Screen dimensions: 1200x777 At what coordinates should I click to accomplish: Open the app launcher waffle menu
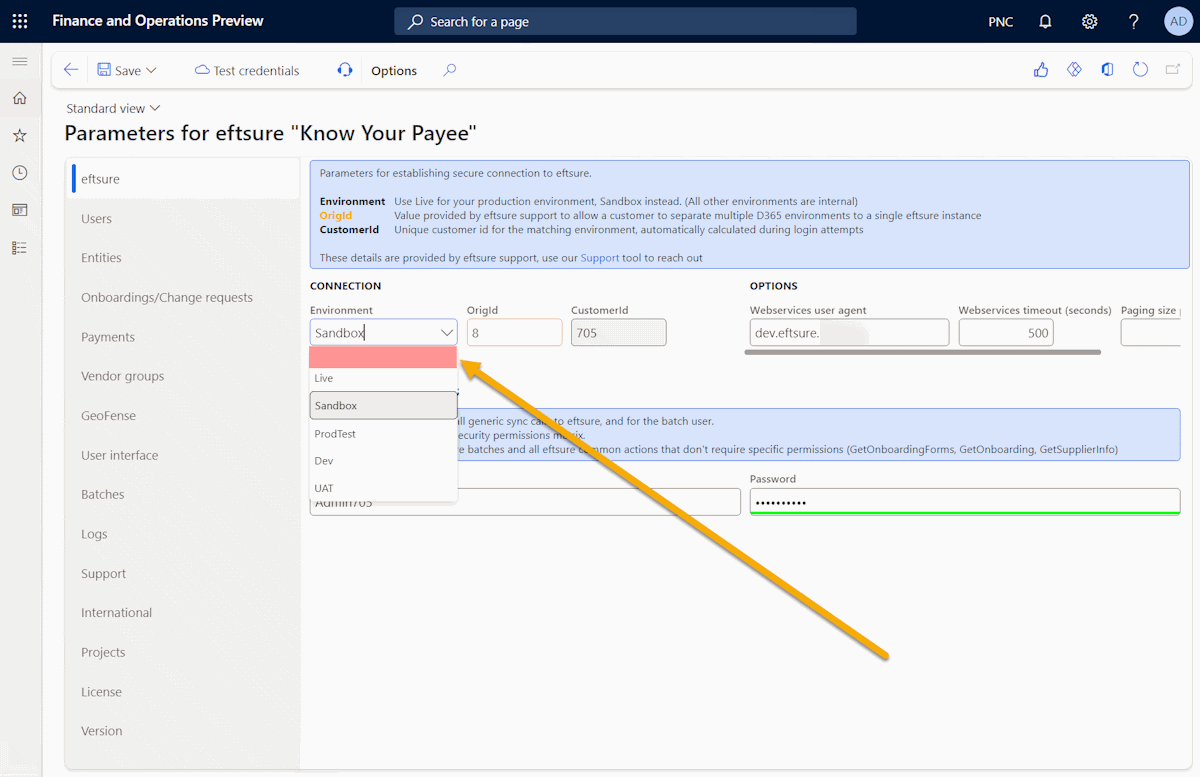[20, 21]
